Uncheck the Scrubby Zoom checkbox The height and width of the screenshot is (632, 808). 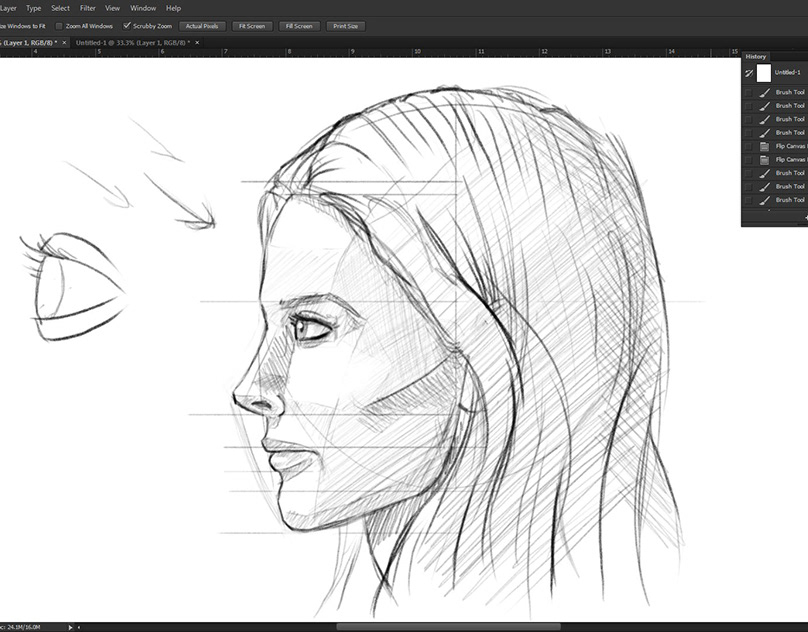point(127,26)
